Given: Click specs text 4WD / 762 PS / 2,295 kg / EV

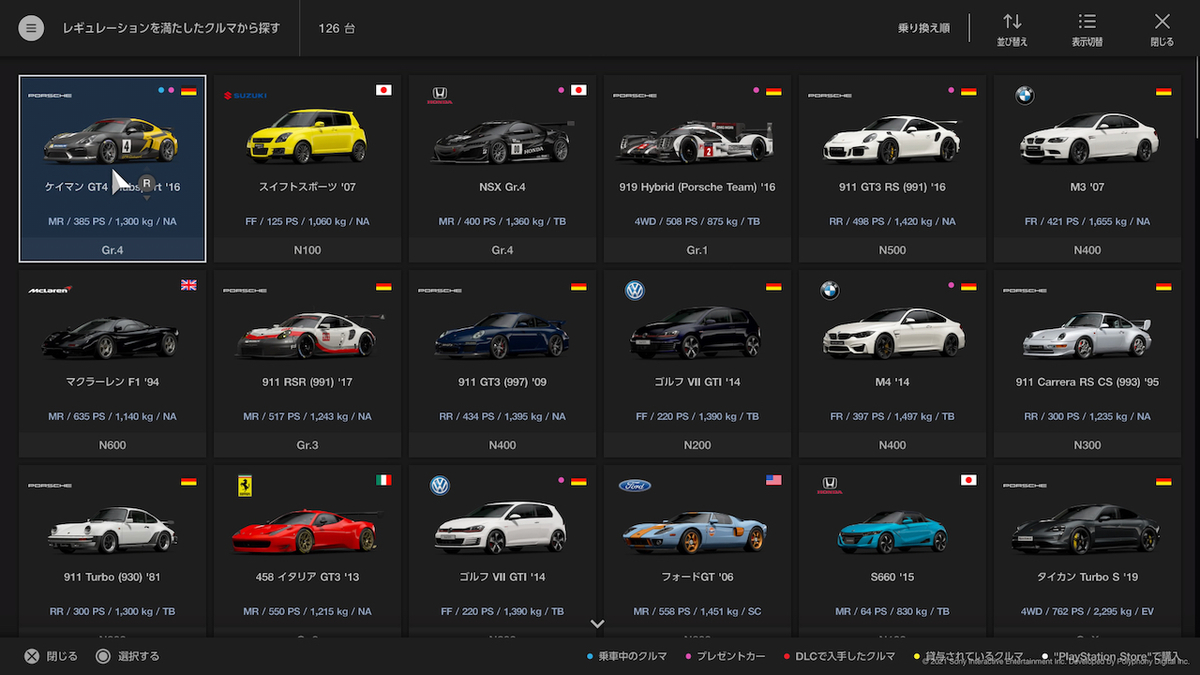Looking at the screenshot, I should click(x=1087, y=611).
